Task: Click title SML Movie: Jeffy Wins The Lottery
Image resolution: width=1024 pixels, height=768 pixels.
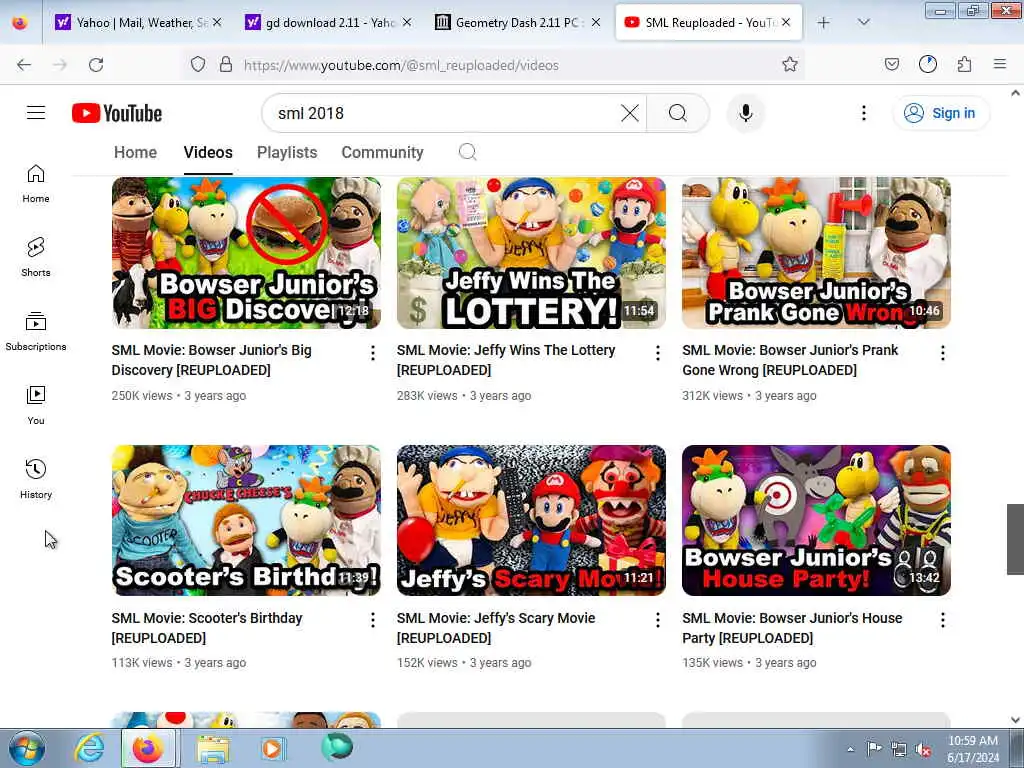Action: (506, 360)
